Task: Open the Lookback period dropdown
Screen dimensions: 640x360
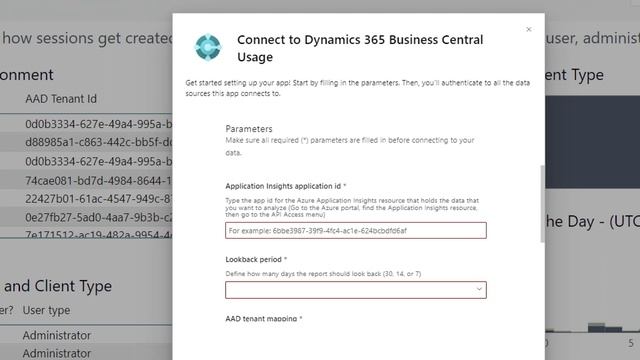Action: pos(356,290)
